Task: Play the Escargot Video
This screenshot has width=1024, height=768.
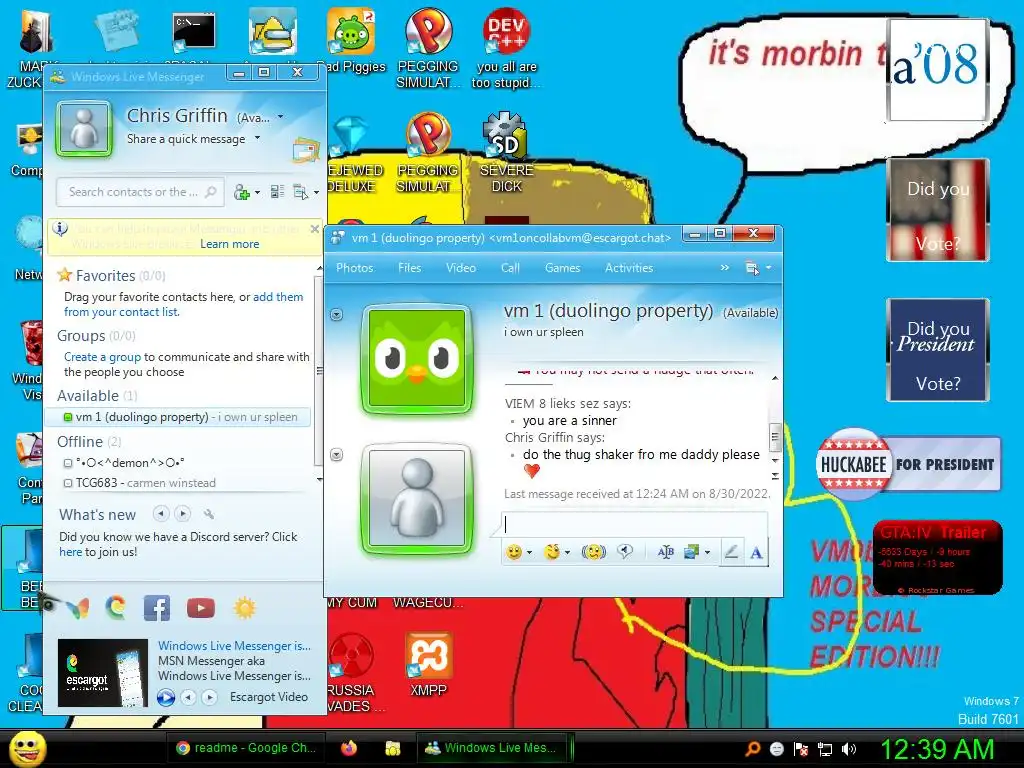Action: click(166, 697)
